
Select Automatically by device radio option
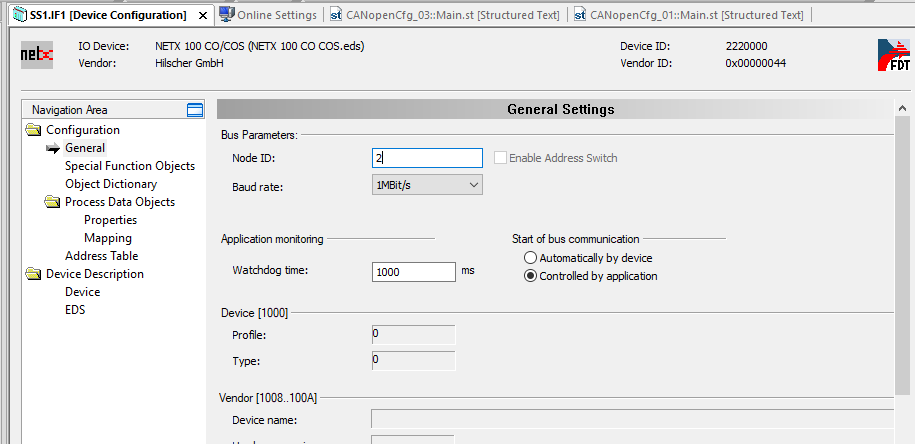(x=530, y=258)
